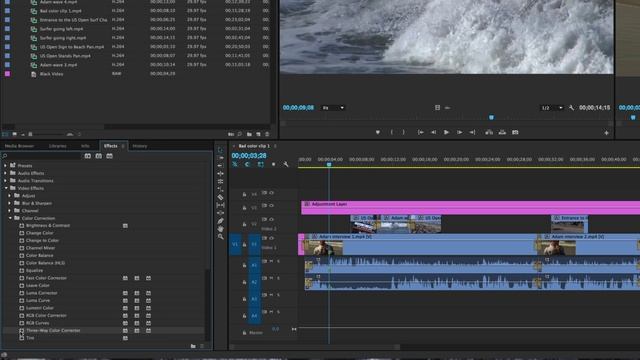Select the Slide tool

[x=220, y=213]
